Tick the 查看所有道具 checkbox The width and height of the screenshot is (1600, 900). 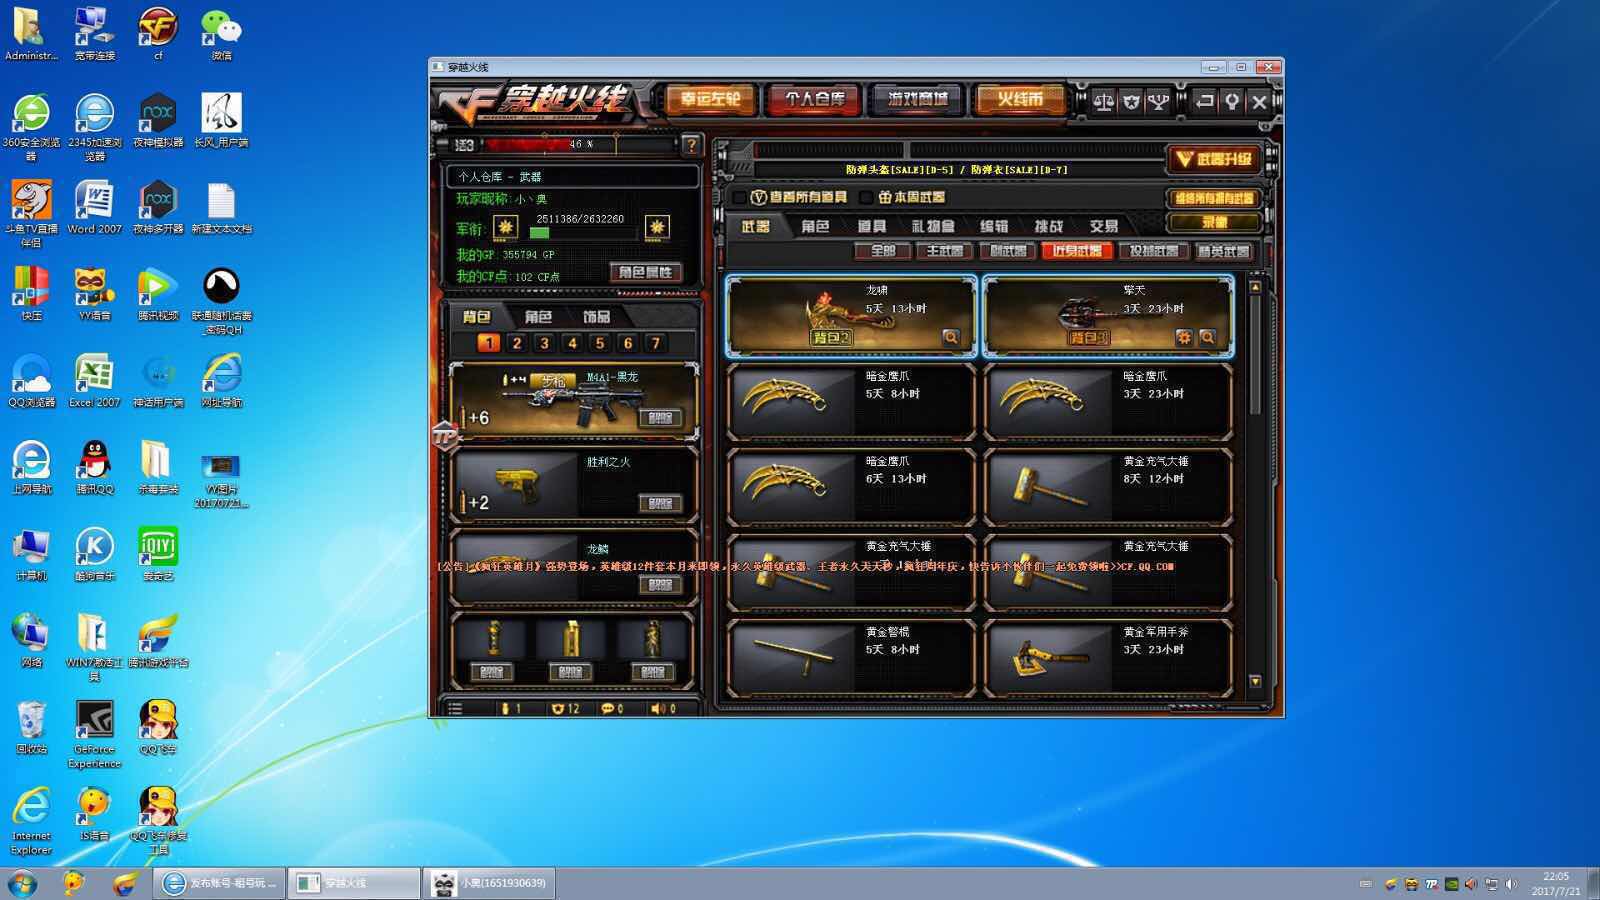[x=740, y=197]
